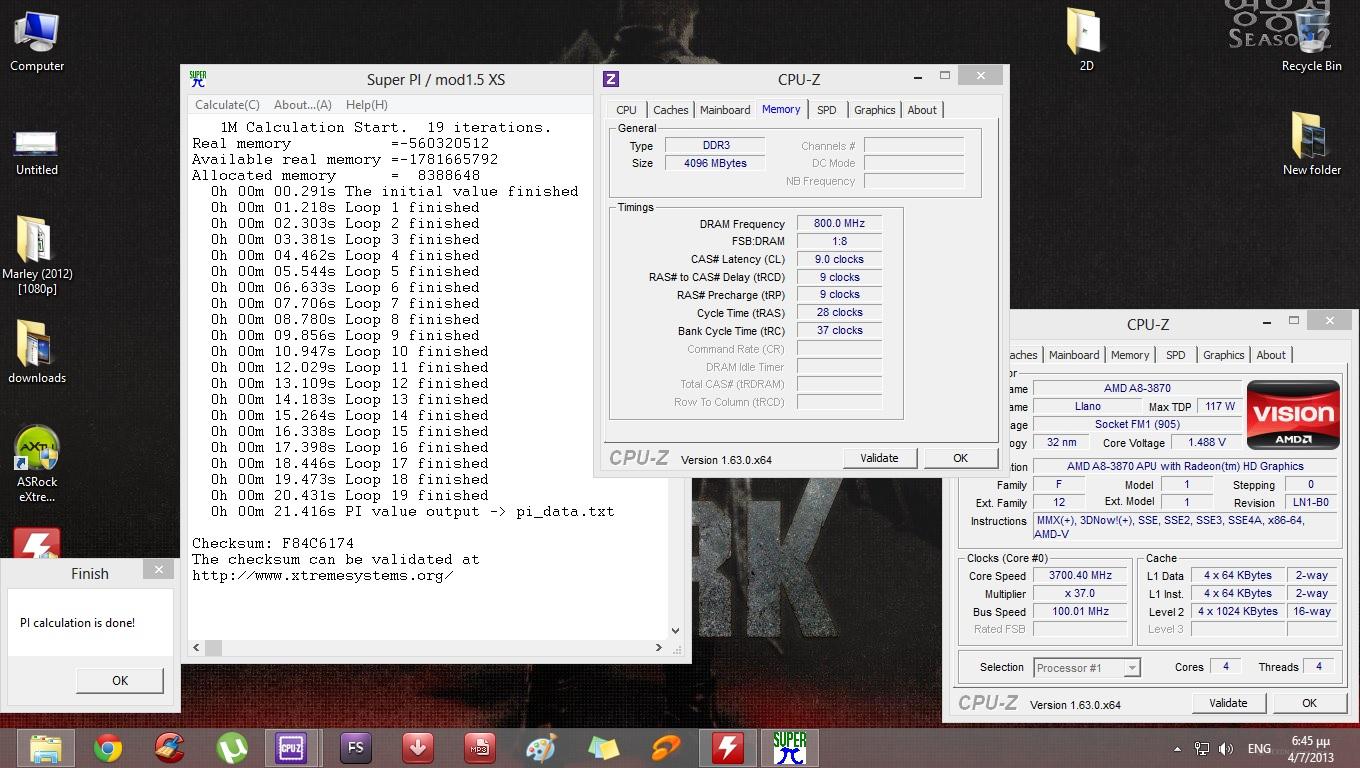Open File Explorer from the taskbar

coord(46,748)
